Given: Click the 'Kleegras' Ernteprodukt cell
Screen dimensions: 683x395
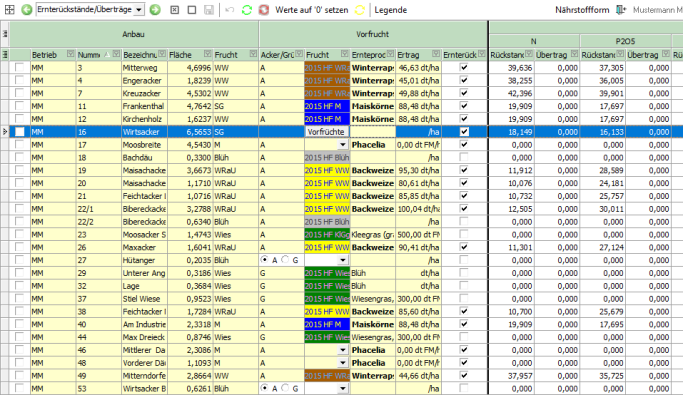Looking at the screenshot, I should [x=373, y=234].
